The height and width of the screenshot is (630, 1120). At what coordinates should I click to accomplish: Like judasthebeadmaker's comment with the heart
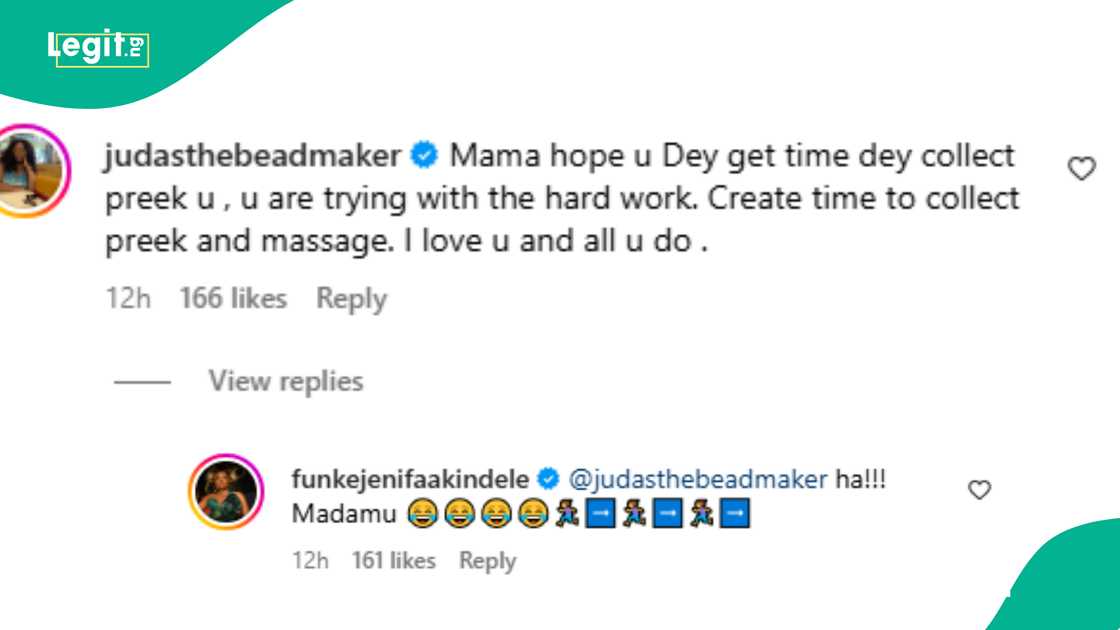[x=1082, y=169]
